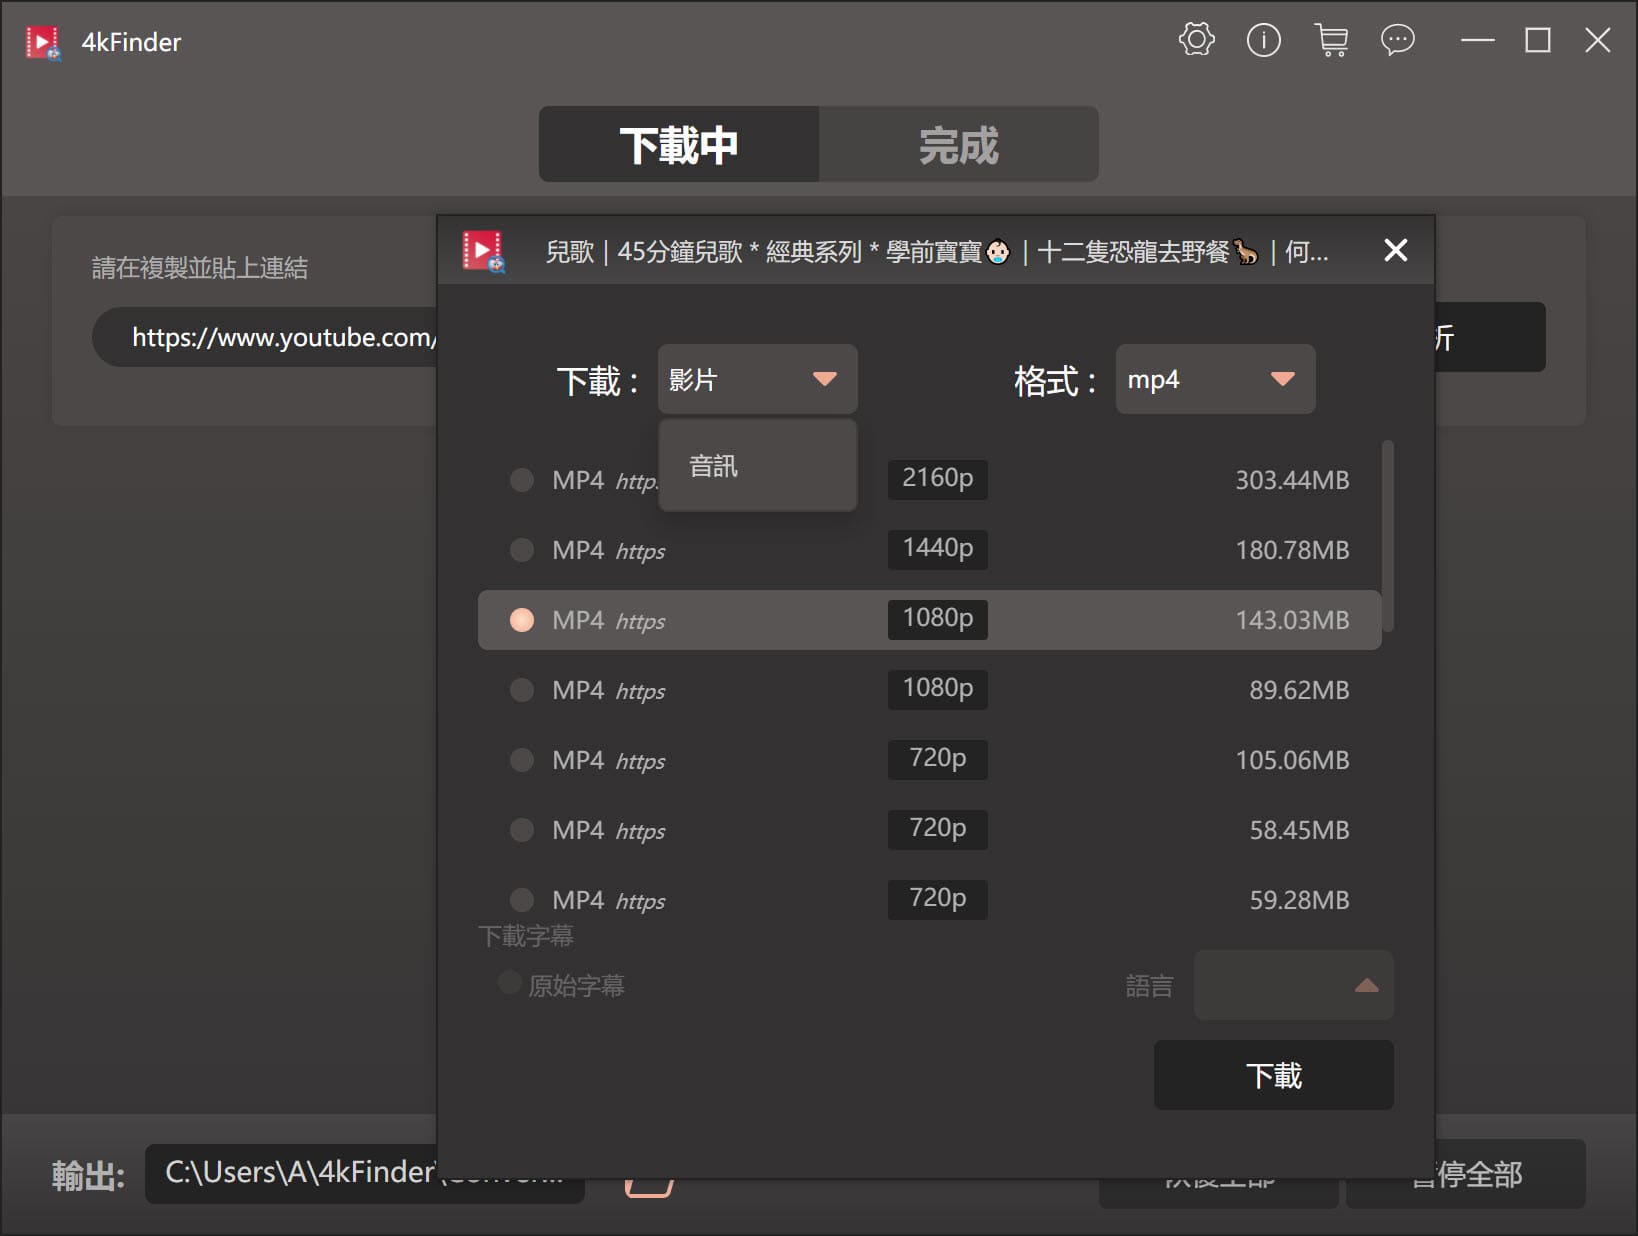1638x1236 pixels.
Task: Click the 58.45MB file size text
Action: coord(1299,830)
